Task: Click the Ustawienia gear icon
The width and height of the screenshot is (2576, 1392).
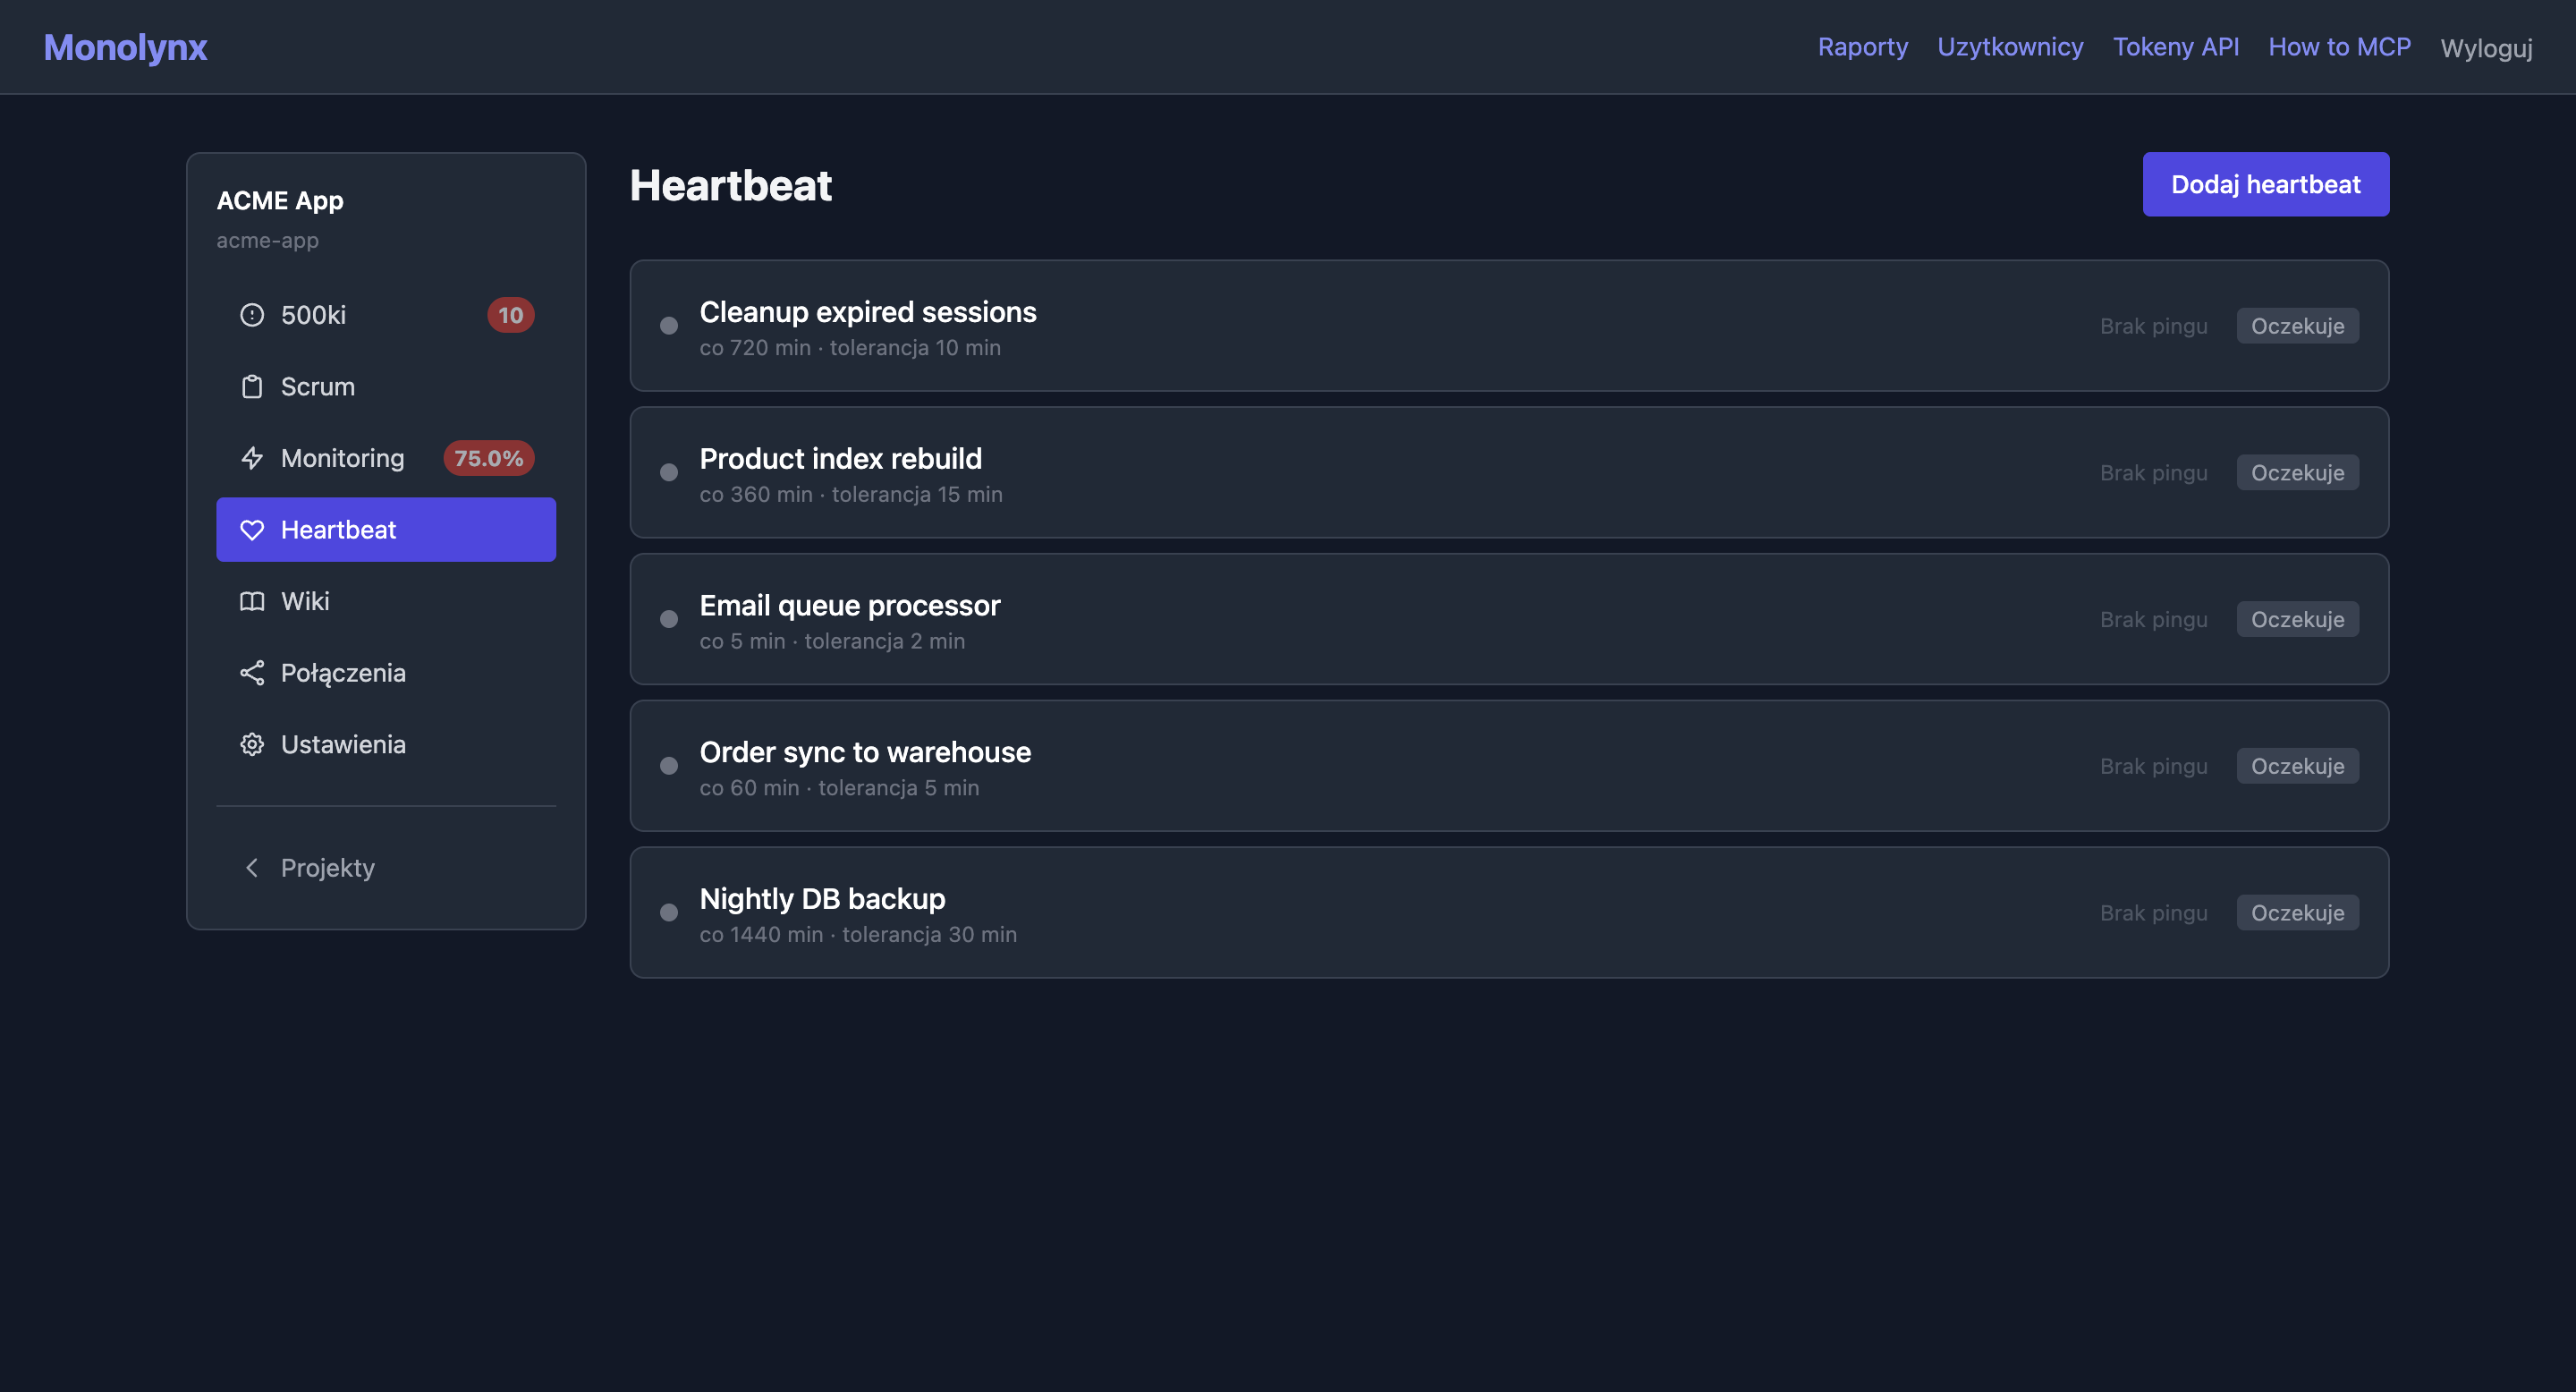Action: [x=252, y=745]
